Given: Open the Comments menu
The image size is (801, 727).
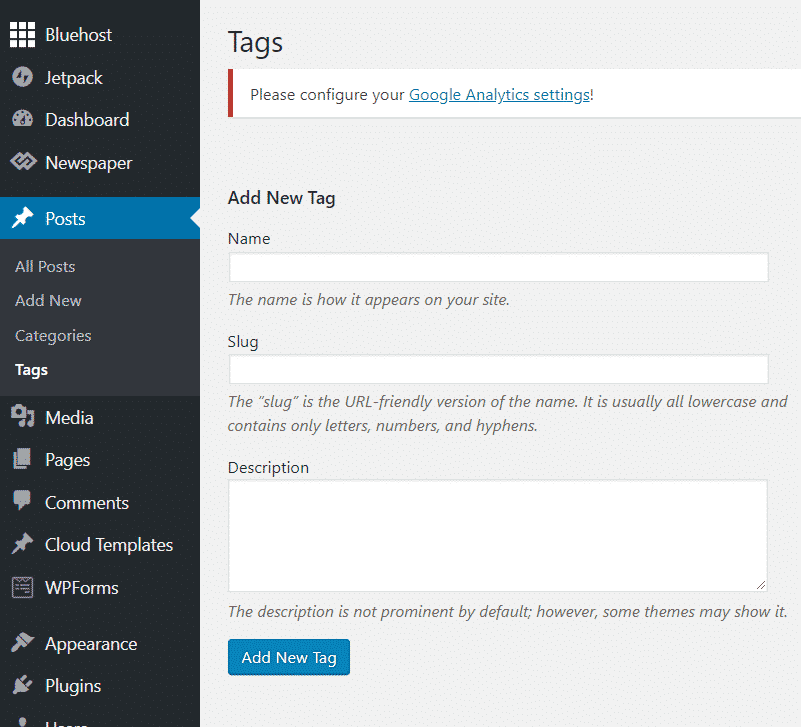Looking at the screenshot, I should [87, 503].
